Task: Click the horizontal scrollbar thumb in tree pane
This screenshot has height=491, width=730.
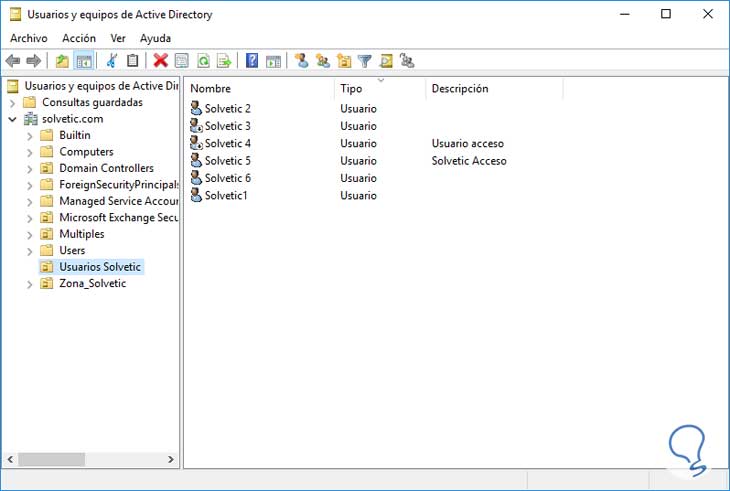Action: [x=52, y=459]
